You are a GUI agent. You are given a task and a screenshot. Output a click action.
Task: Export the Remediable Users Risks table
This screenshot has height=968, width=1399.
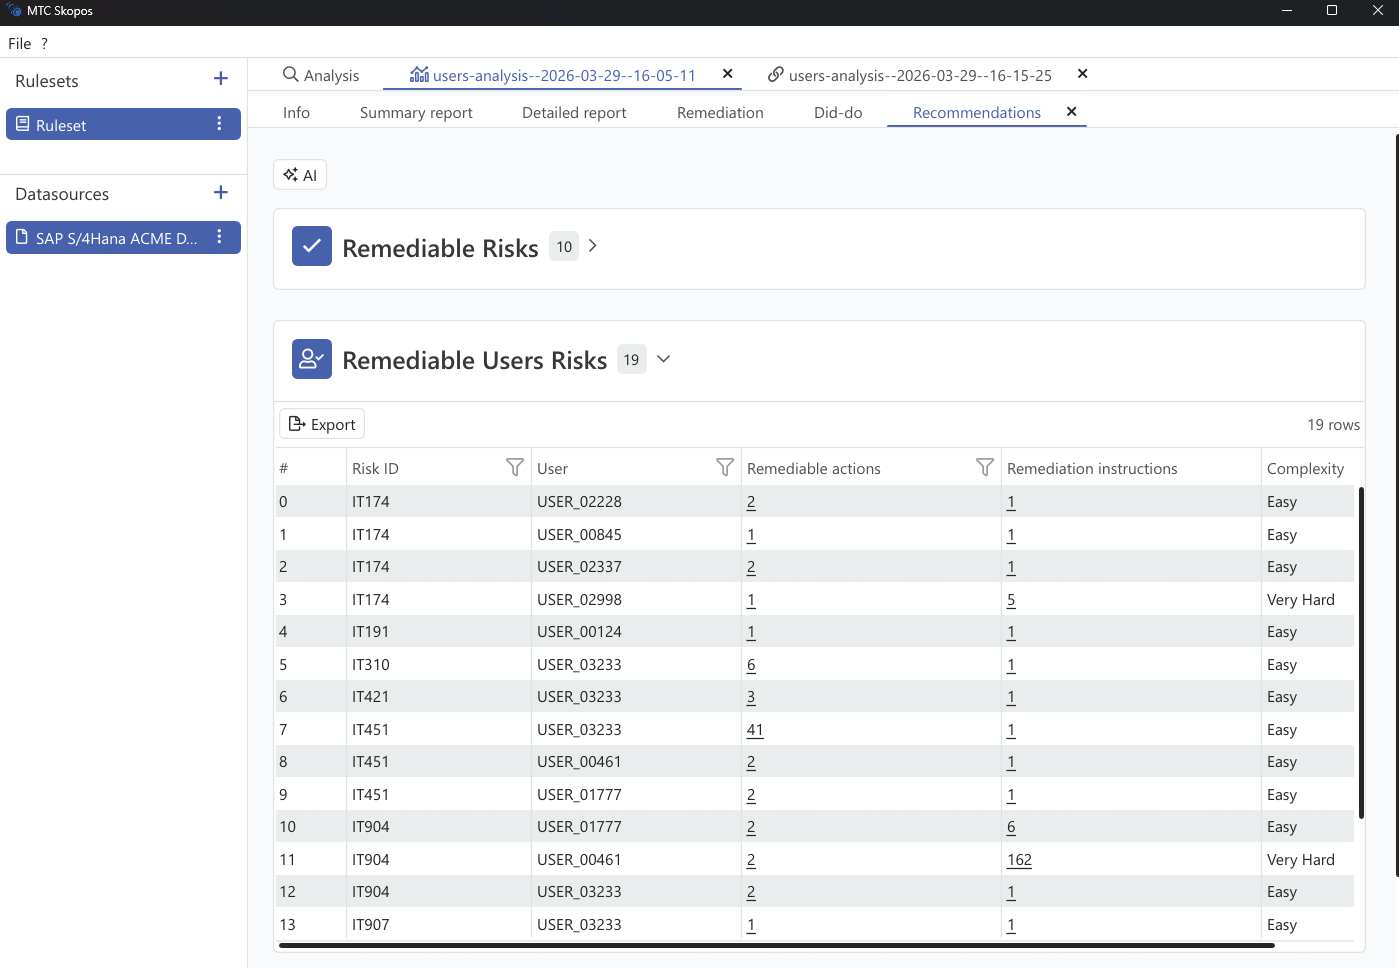(x=321, y=423)
